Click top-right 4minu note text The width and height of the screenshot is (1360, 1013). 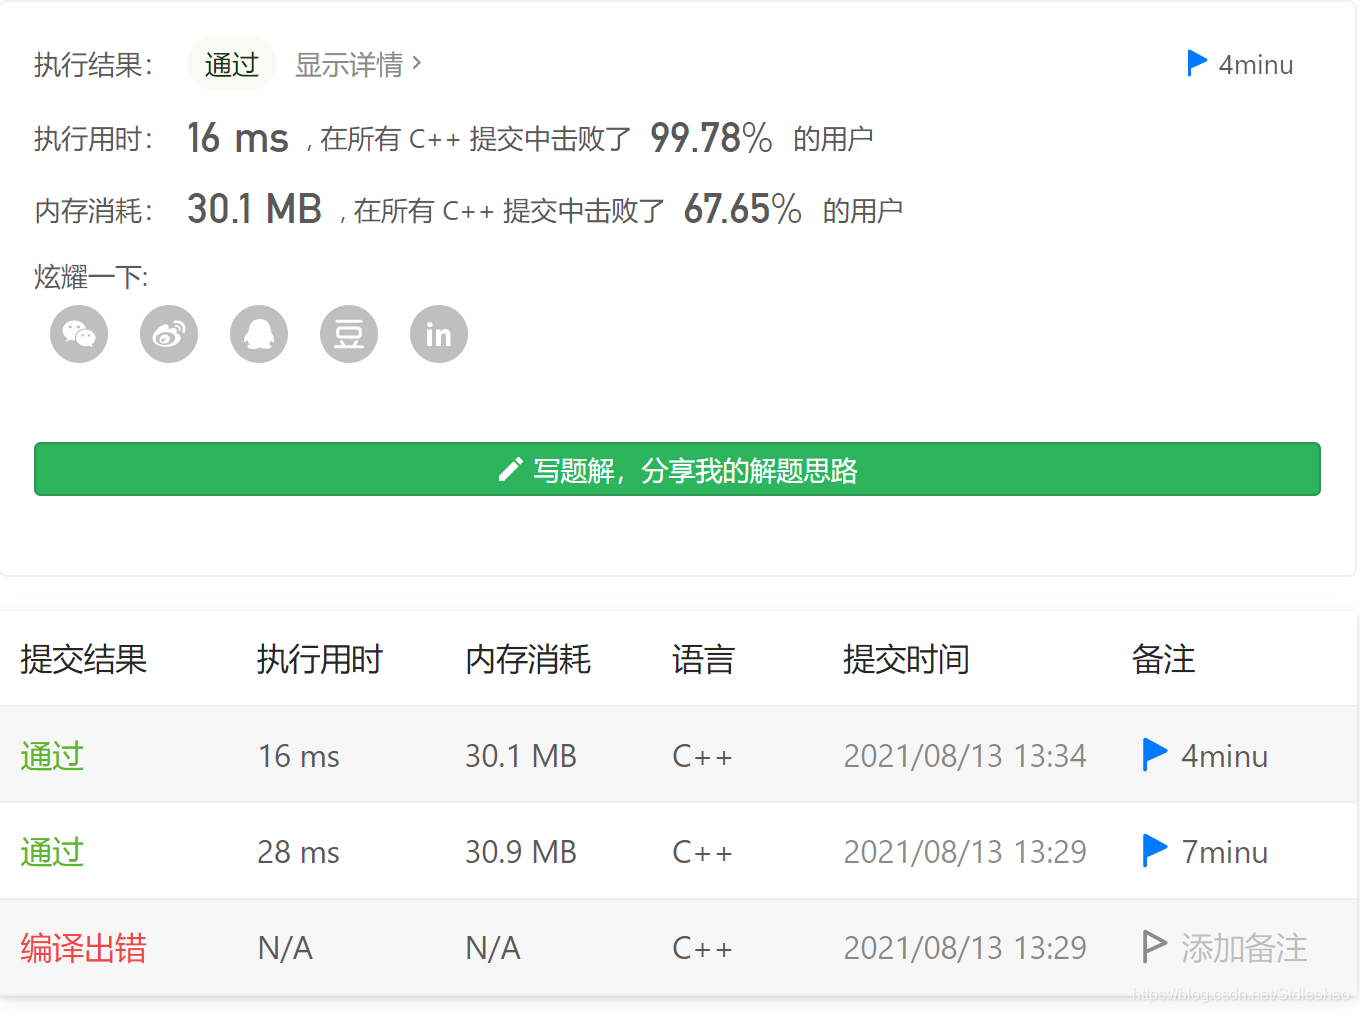[1255, 65]
